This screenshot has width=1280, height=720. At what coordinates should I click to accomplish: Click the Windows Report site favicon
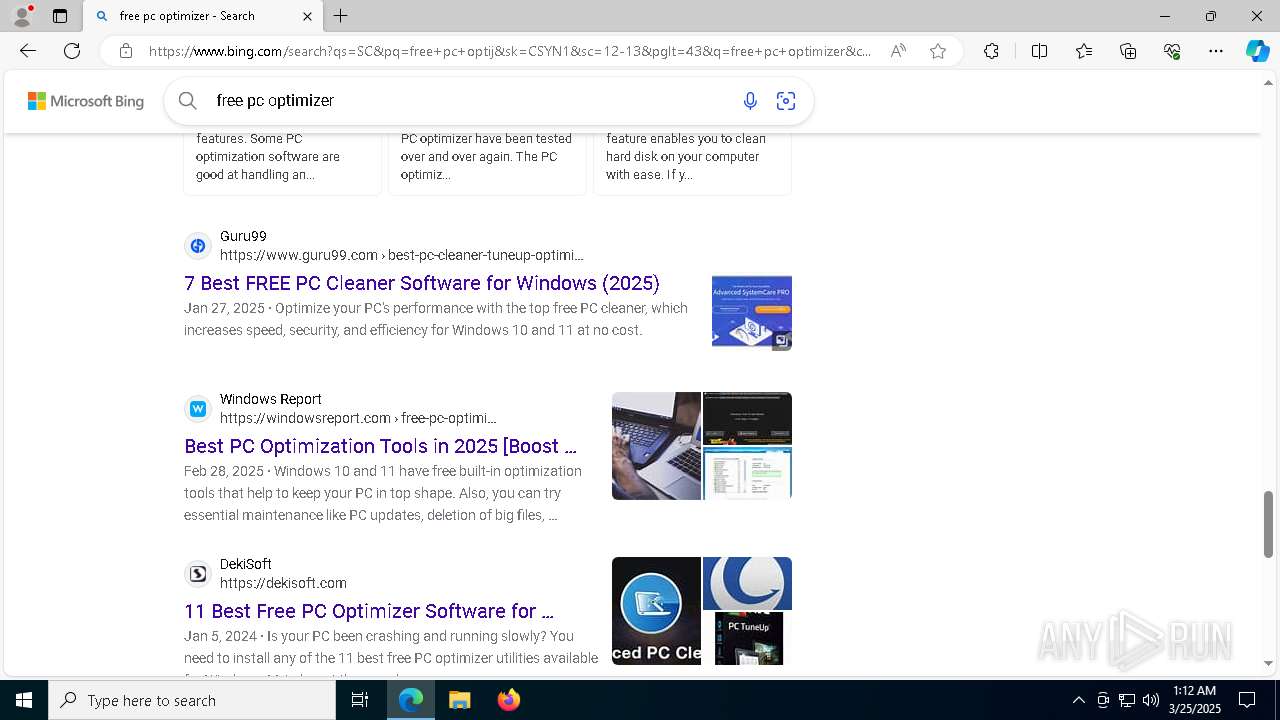(x=198, y=409)
